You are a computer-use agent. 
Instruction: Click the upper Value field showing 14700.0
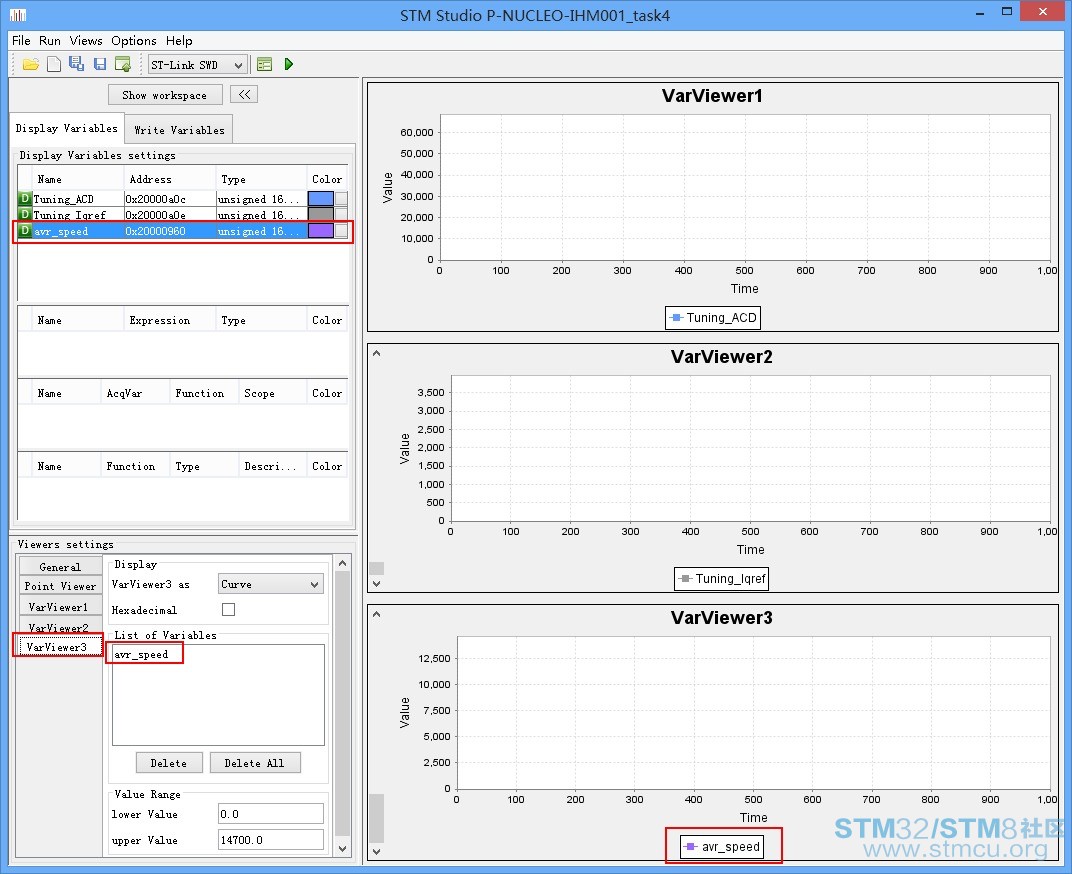point(270,840)
